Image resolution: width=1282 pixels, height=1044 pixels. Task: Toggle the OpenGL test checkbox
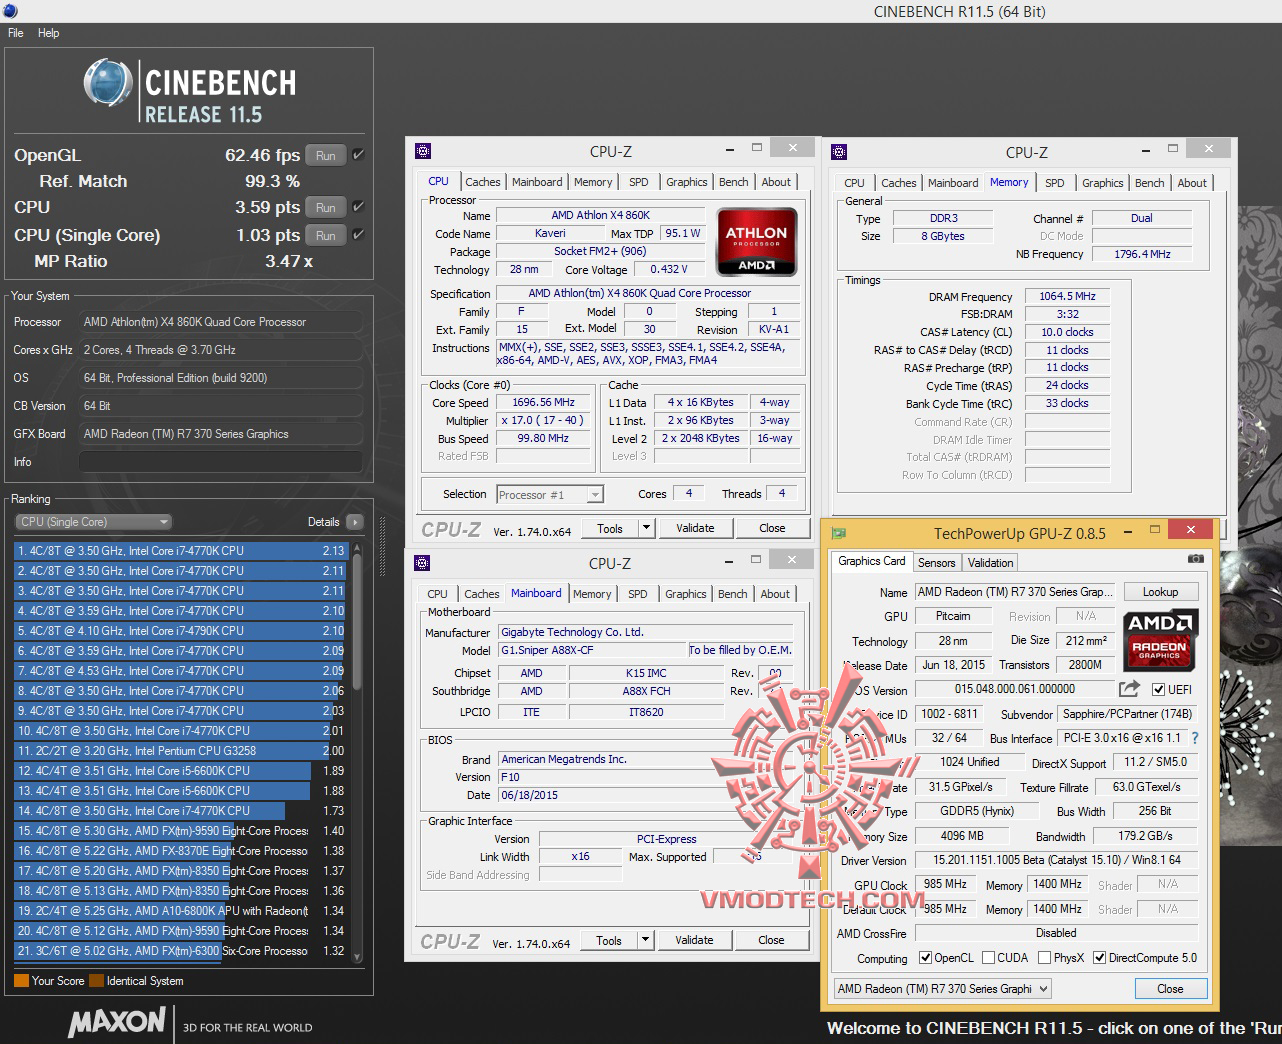tap(359, 155)
